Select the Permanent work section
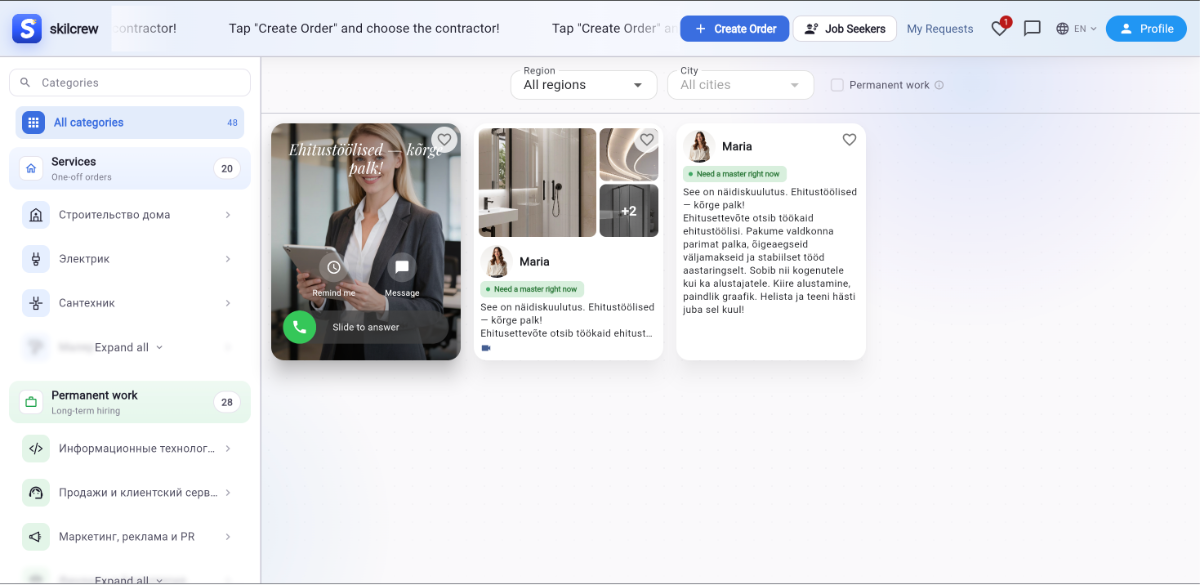 pyautogui.click(x=130, y=402)
